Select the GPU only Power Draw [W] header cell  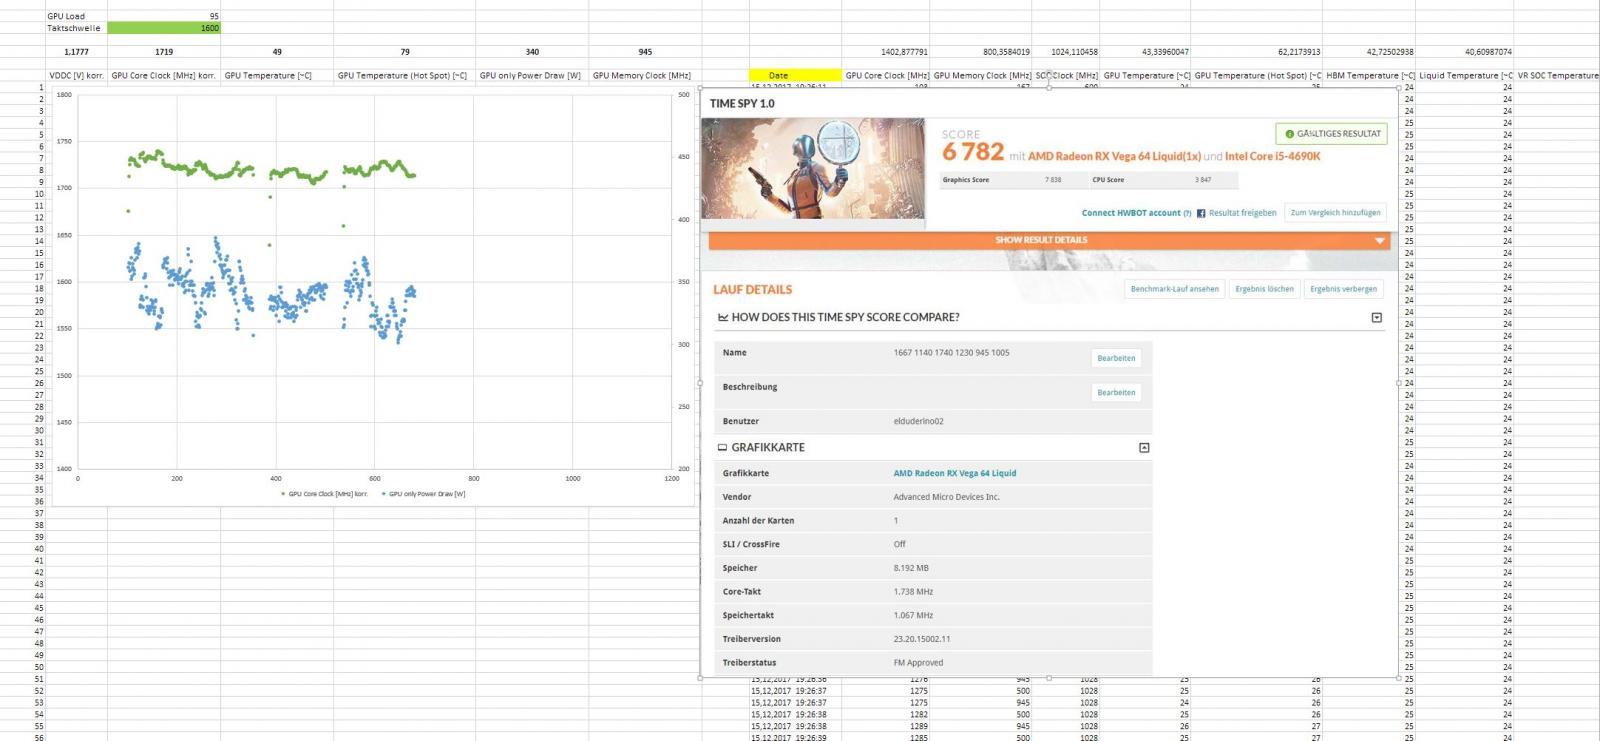[532, 75]
